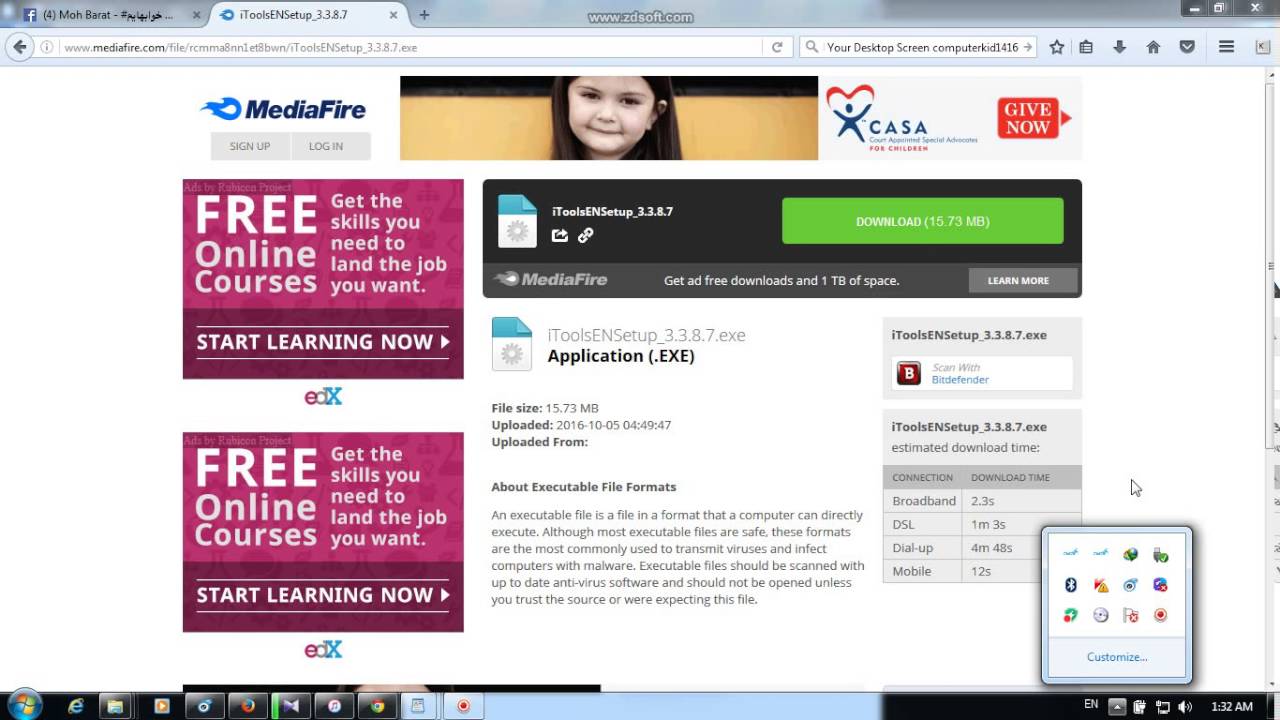The image size is (1280, 720).
Task: Click the Internet Download Manager tray icon
Action: point(1130,554)
